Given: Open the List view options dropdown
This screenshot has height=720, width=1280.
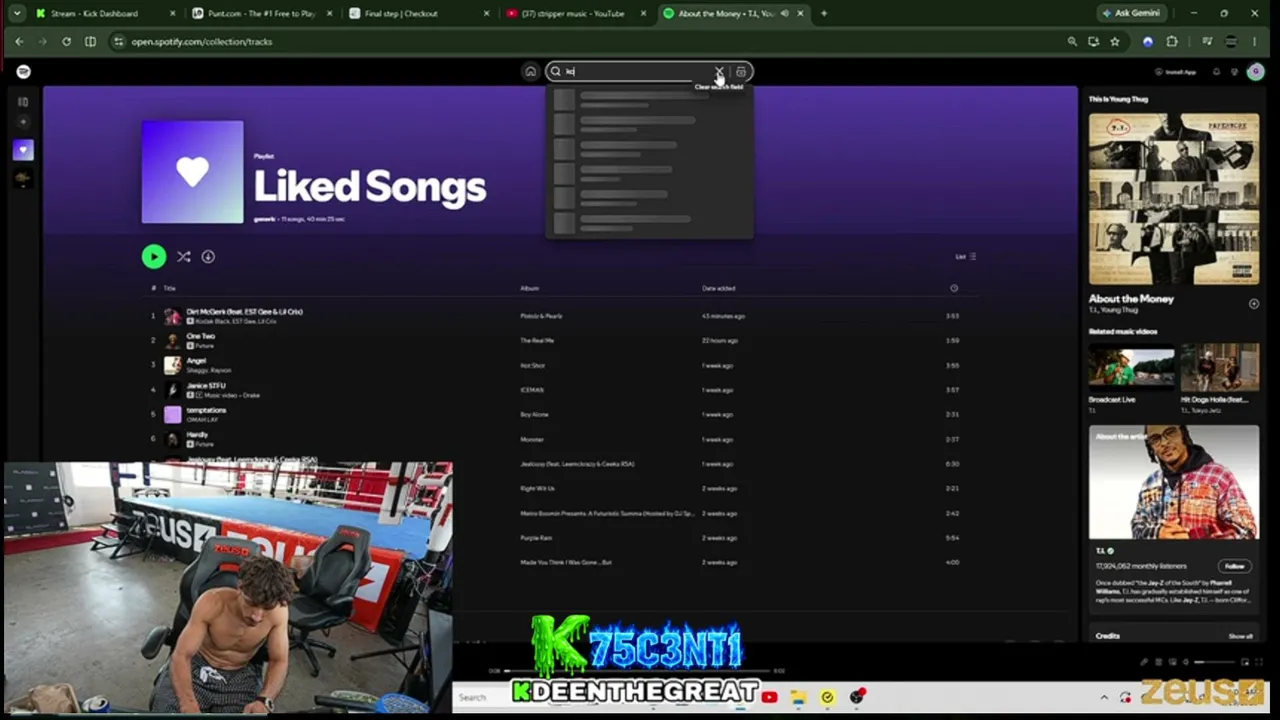Looking at the screenshot, I should click(965, 257).
